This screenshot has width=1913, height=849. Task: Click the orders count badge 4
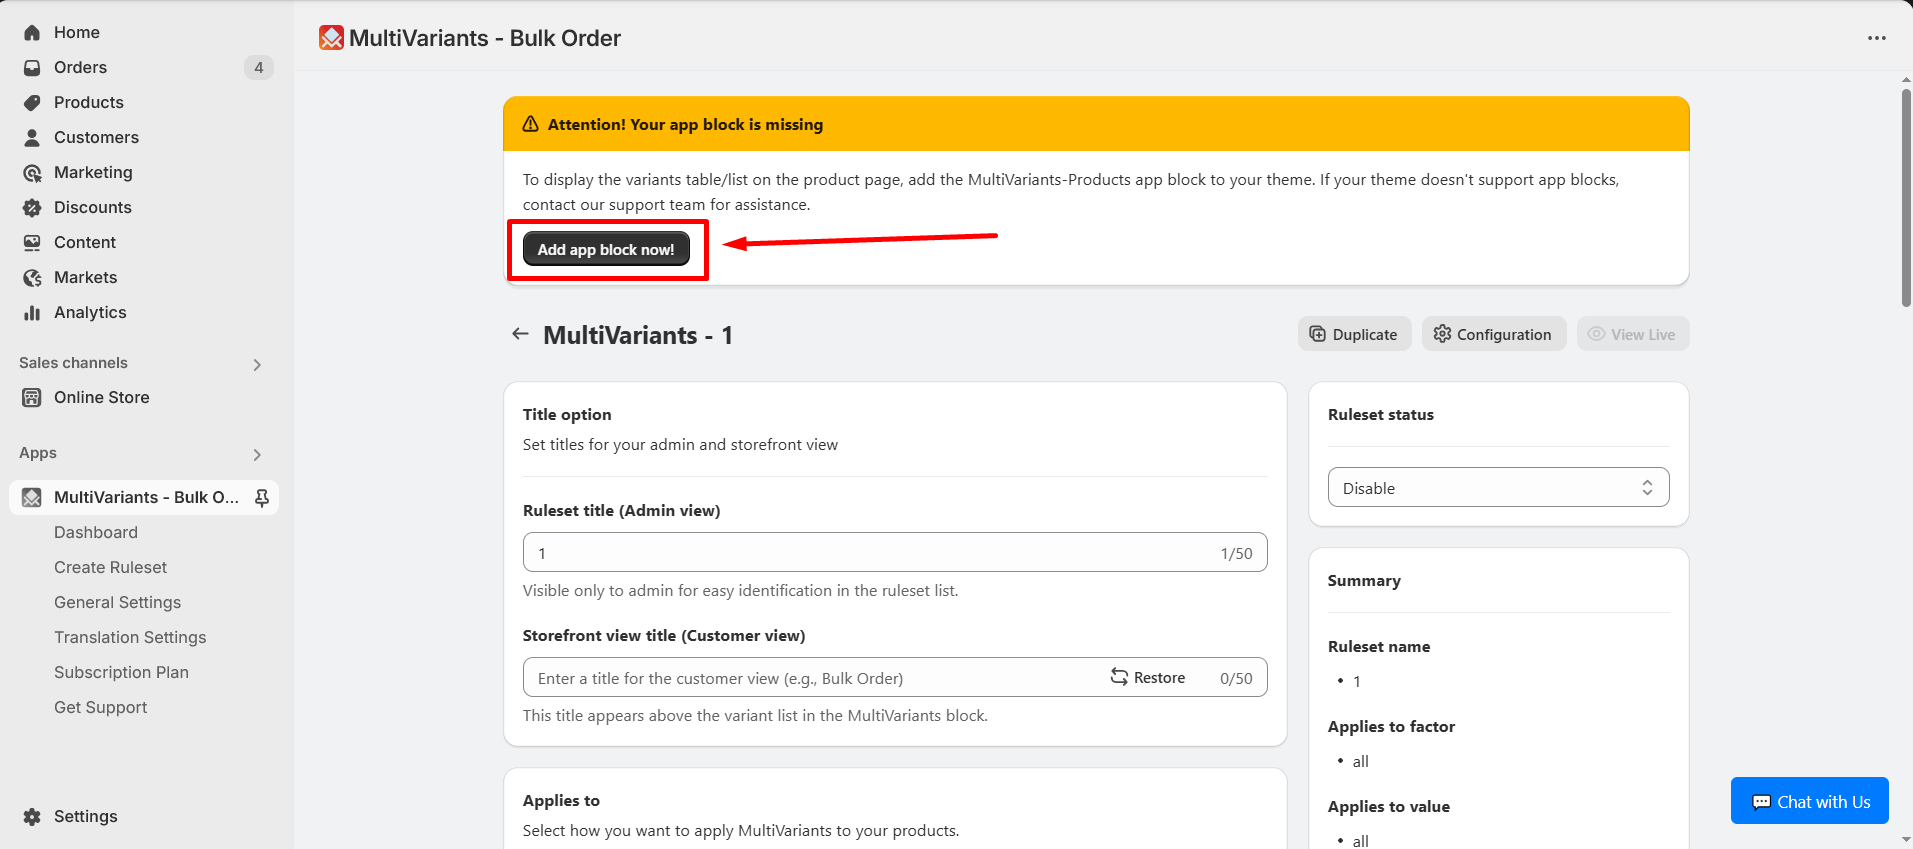259,67
